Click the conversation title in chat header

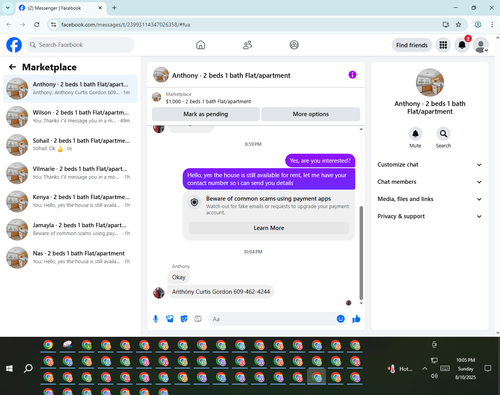click(x=231, y=76)
